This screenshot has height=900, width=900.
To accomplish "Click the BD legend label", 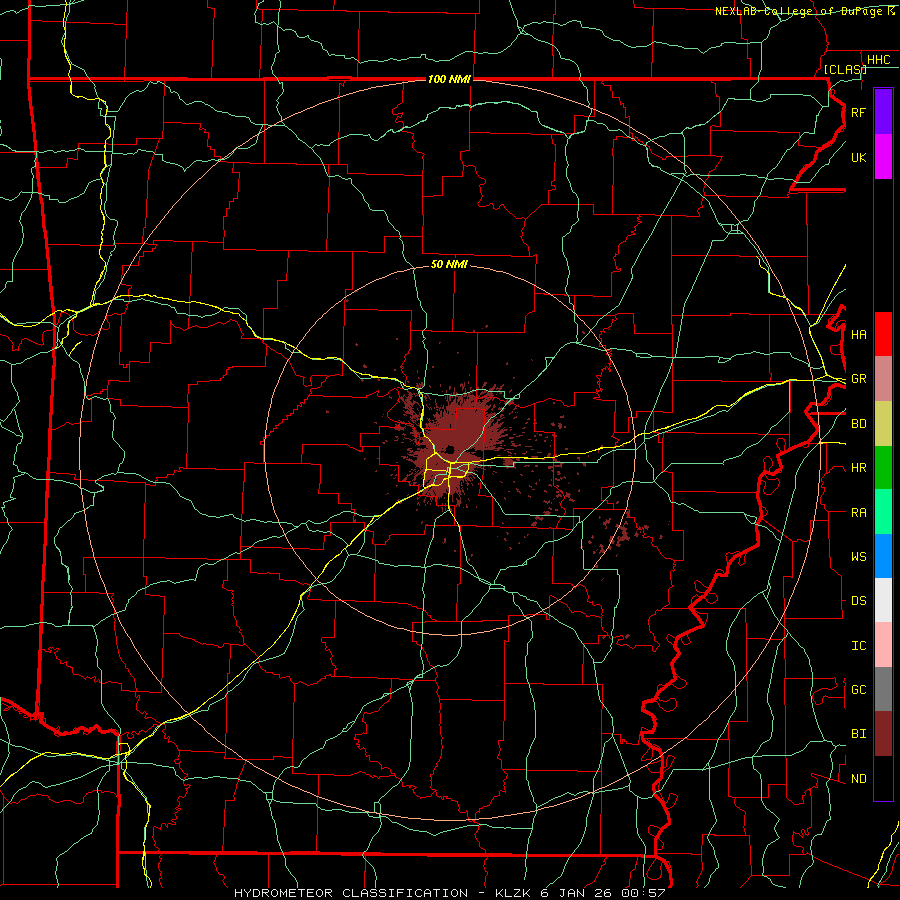I will tap(858, 424).
